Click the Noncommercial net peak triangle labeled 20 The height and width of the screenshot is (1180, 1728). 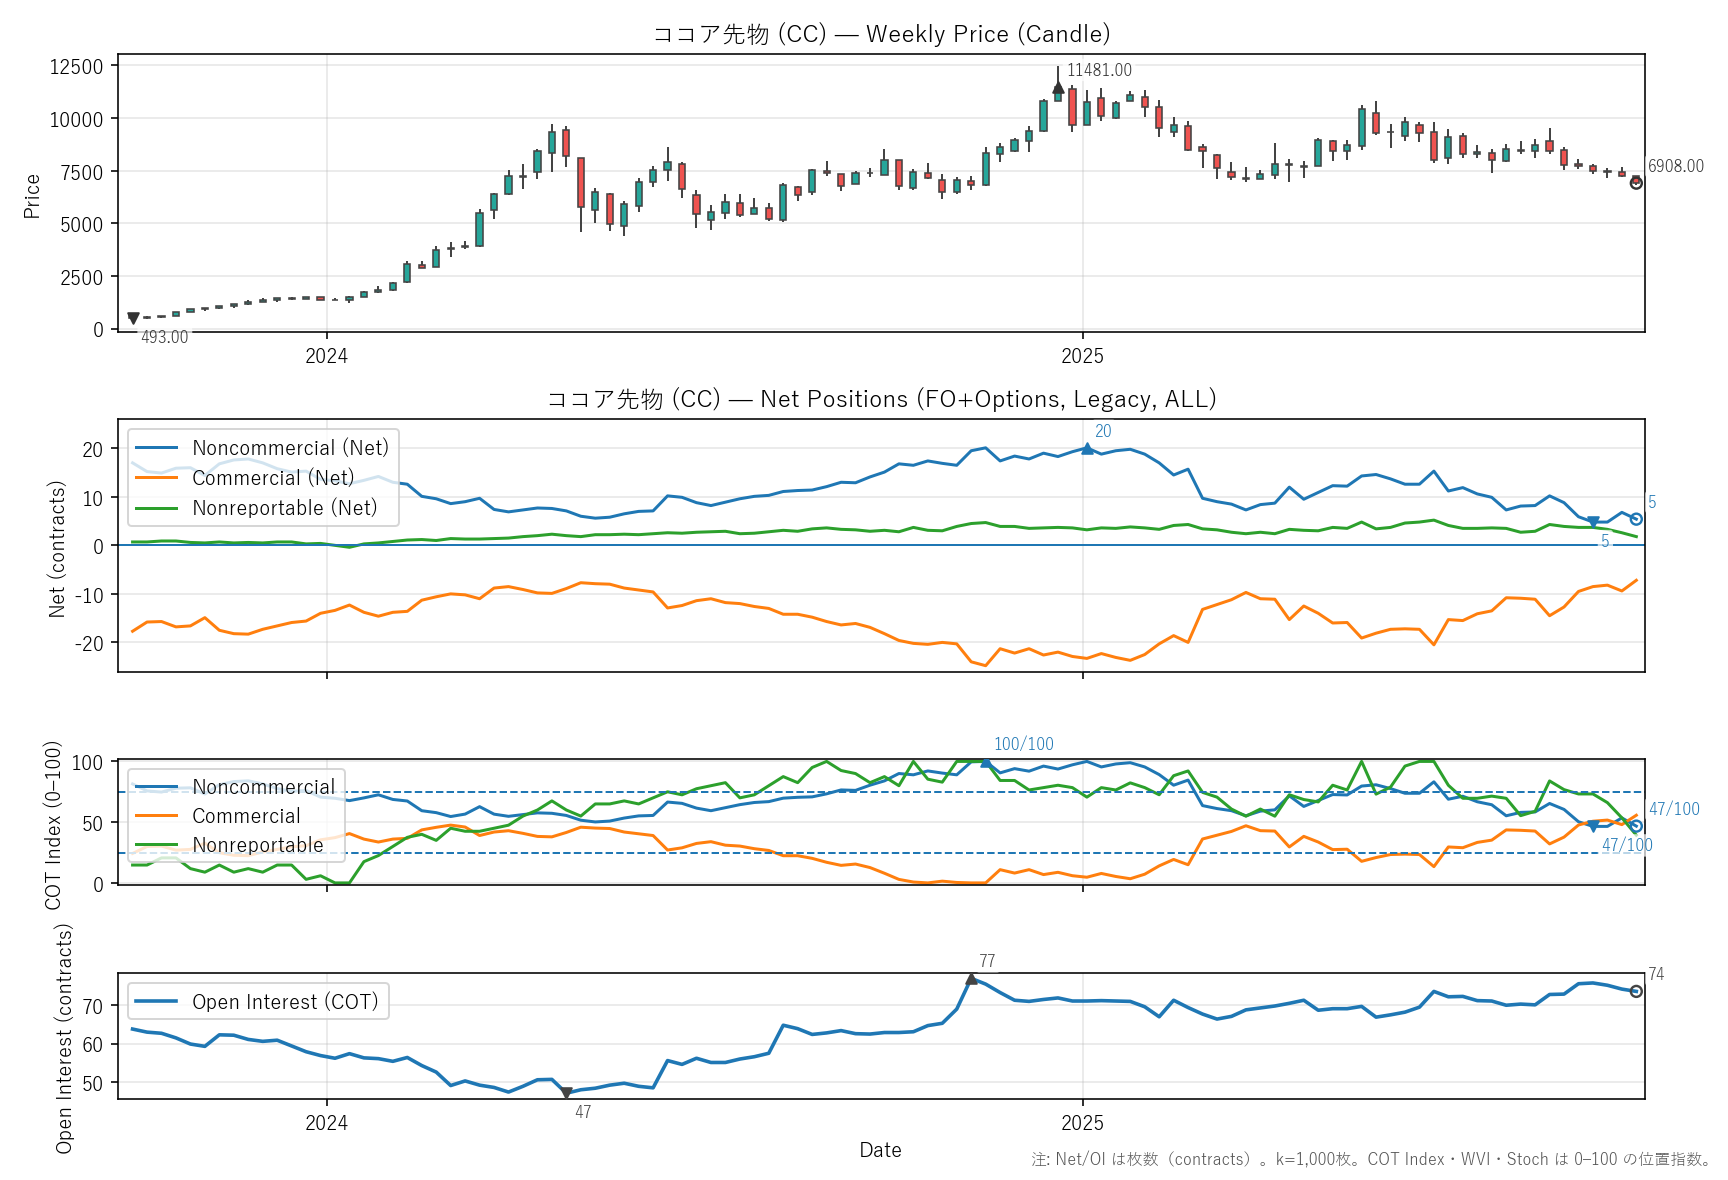coord(1087,449)
